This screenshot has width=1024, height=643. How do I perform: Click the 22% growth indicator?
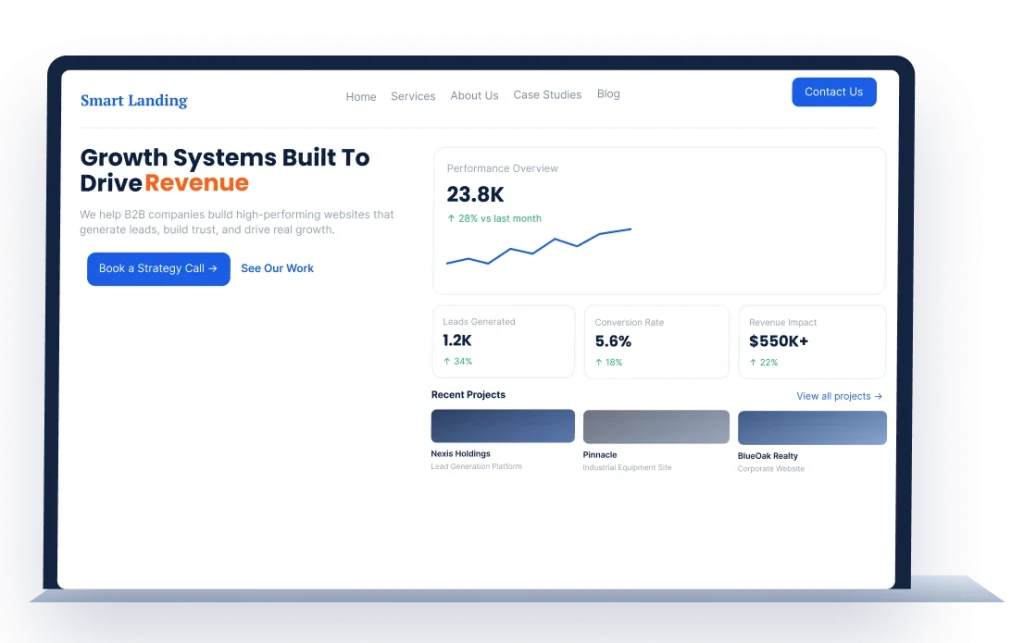click(763, 362)
